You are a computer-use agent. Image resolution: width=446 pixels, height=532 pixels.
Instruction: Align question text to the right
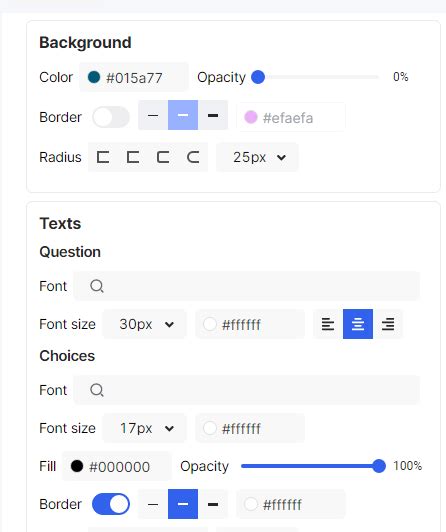pyautogui.click(x=388, y=324)
